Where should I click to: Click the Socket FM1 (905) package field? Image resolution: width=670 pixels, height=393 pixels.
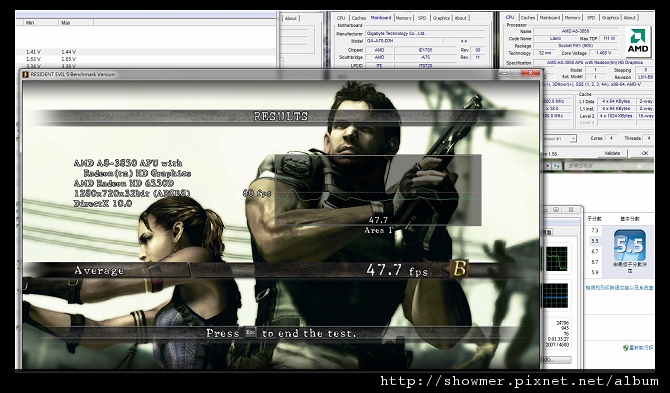(575, 46)
